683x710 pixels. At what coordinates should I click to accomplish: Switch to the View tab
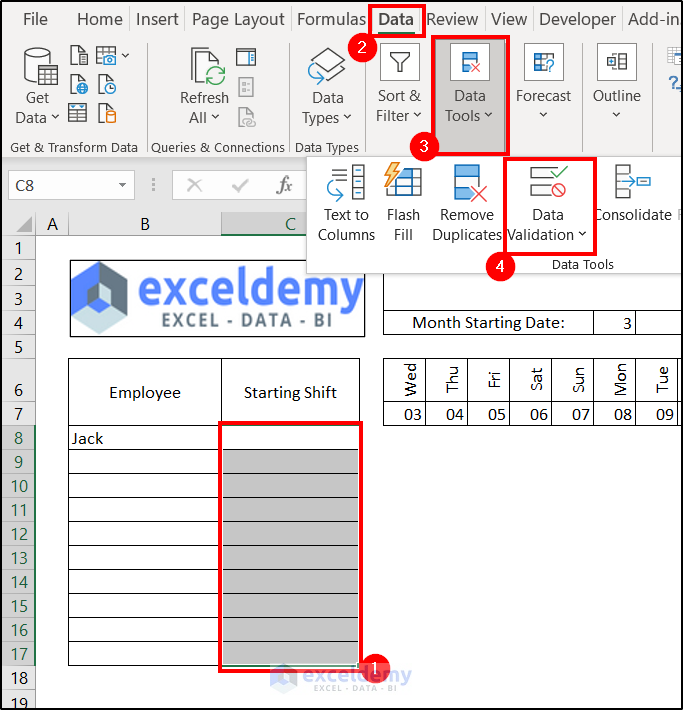click(509, 19)
